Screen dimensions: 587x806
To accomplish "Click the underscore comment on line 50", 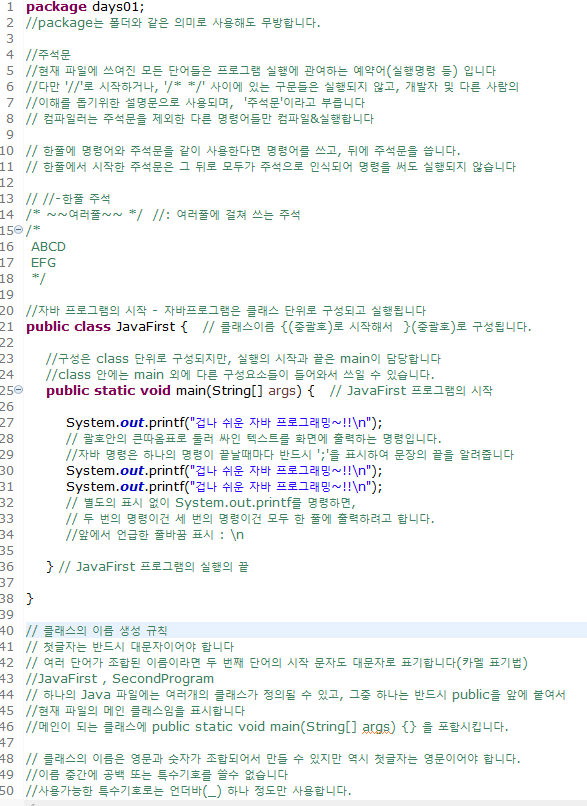I will [189, 791].
